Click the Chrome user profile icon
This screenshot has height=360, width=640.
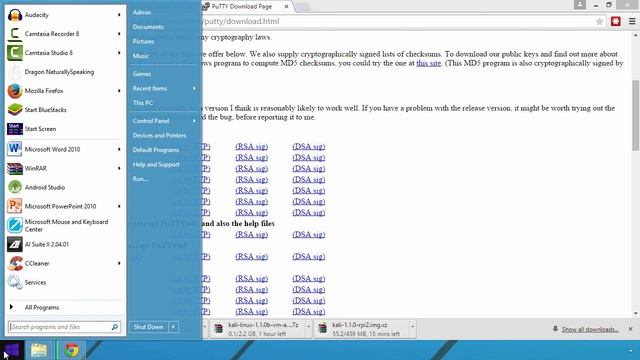(580, 4)
